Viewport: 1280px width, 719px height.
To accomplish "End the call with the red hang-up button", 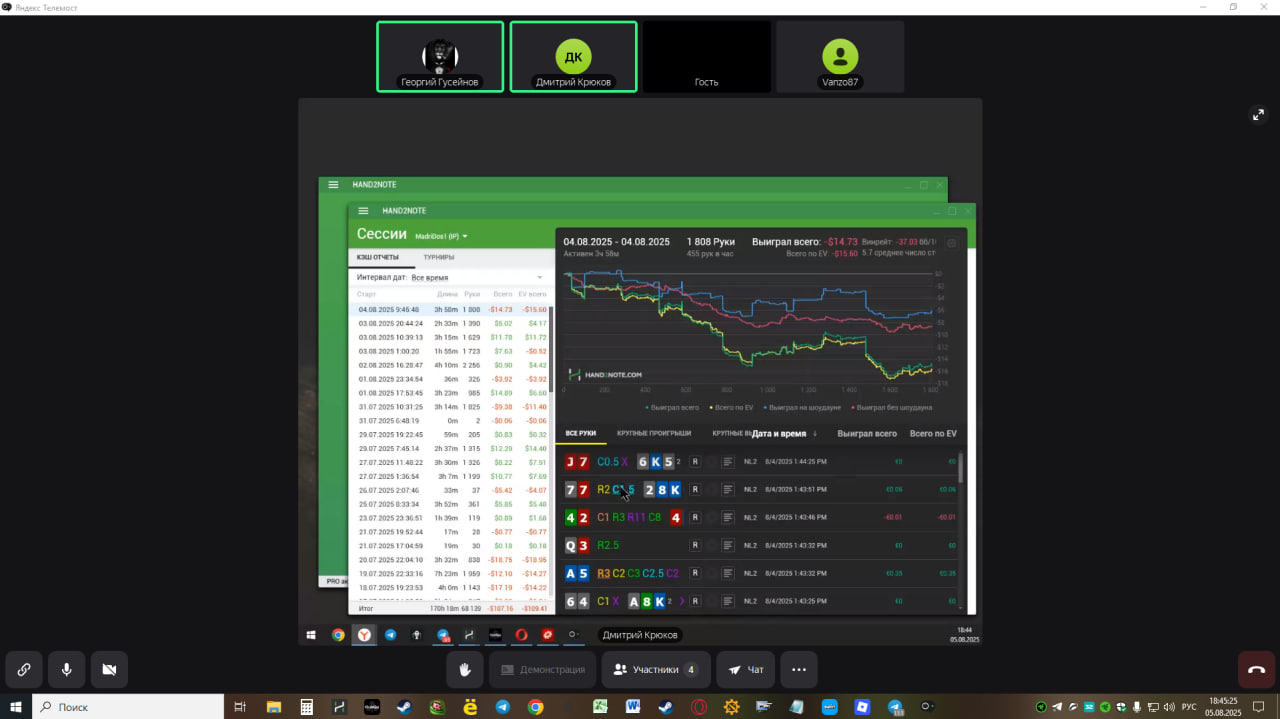I will 1257,670.
